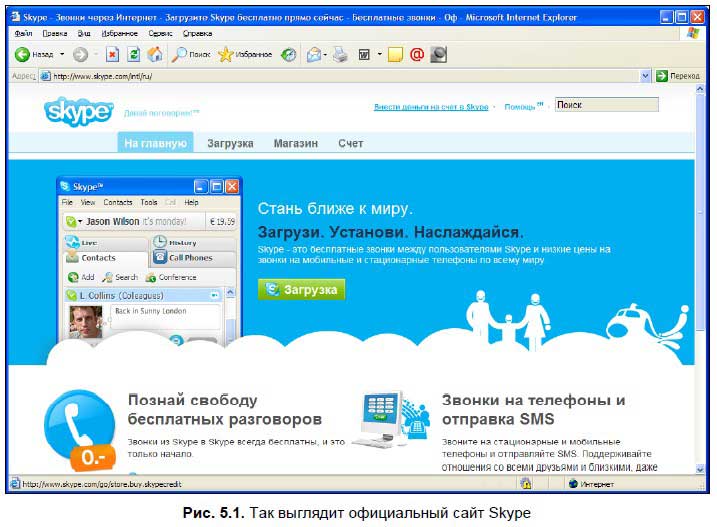Go to the browser Home icon

pyautogui.click(x=155, y=54)
